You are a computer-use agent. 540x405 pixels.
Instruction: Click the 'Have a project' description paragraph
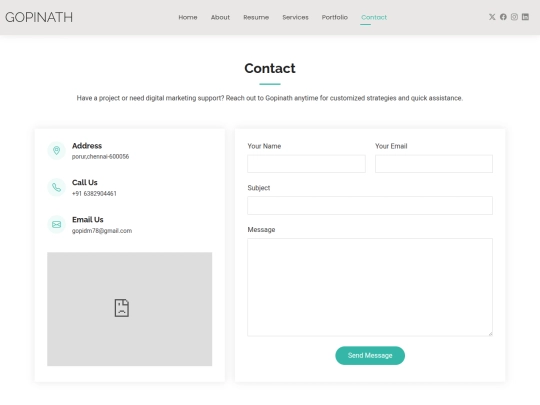(270, 98)
